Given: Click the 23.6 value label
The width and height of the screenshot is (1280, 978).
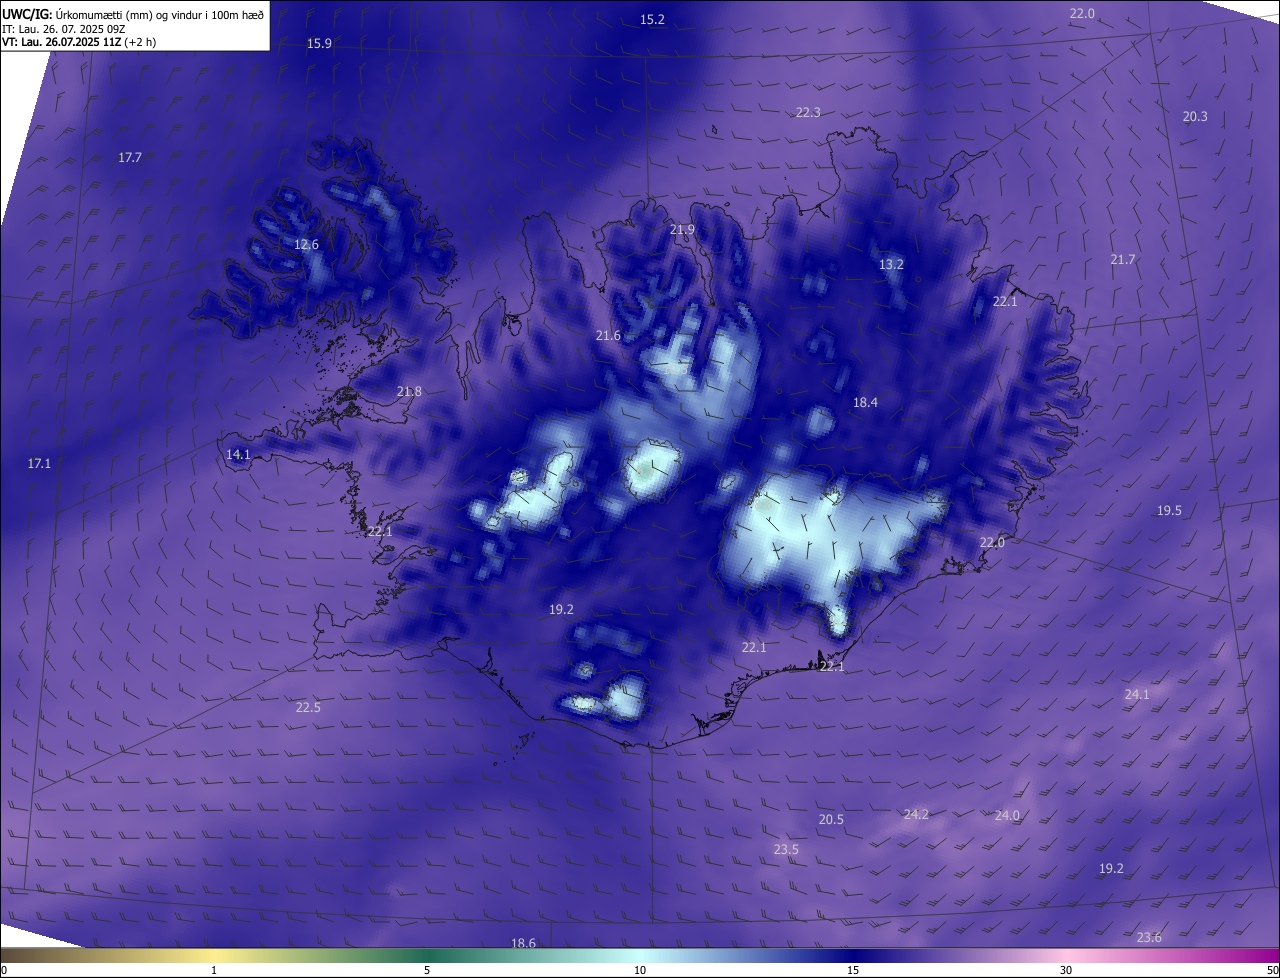Looking at the screenshot, I should coord(1150,937).
